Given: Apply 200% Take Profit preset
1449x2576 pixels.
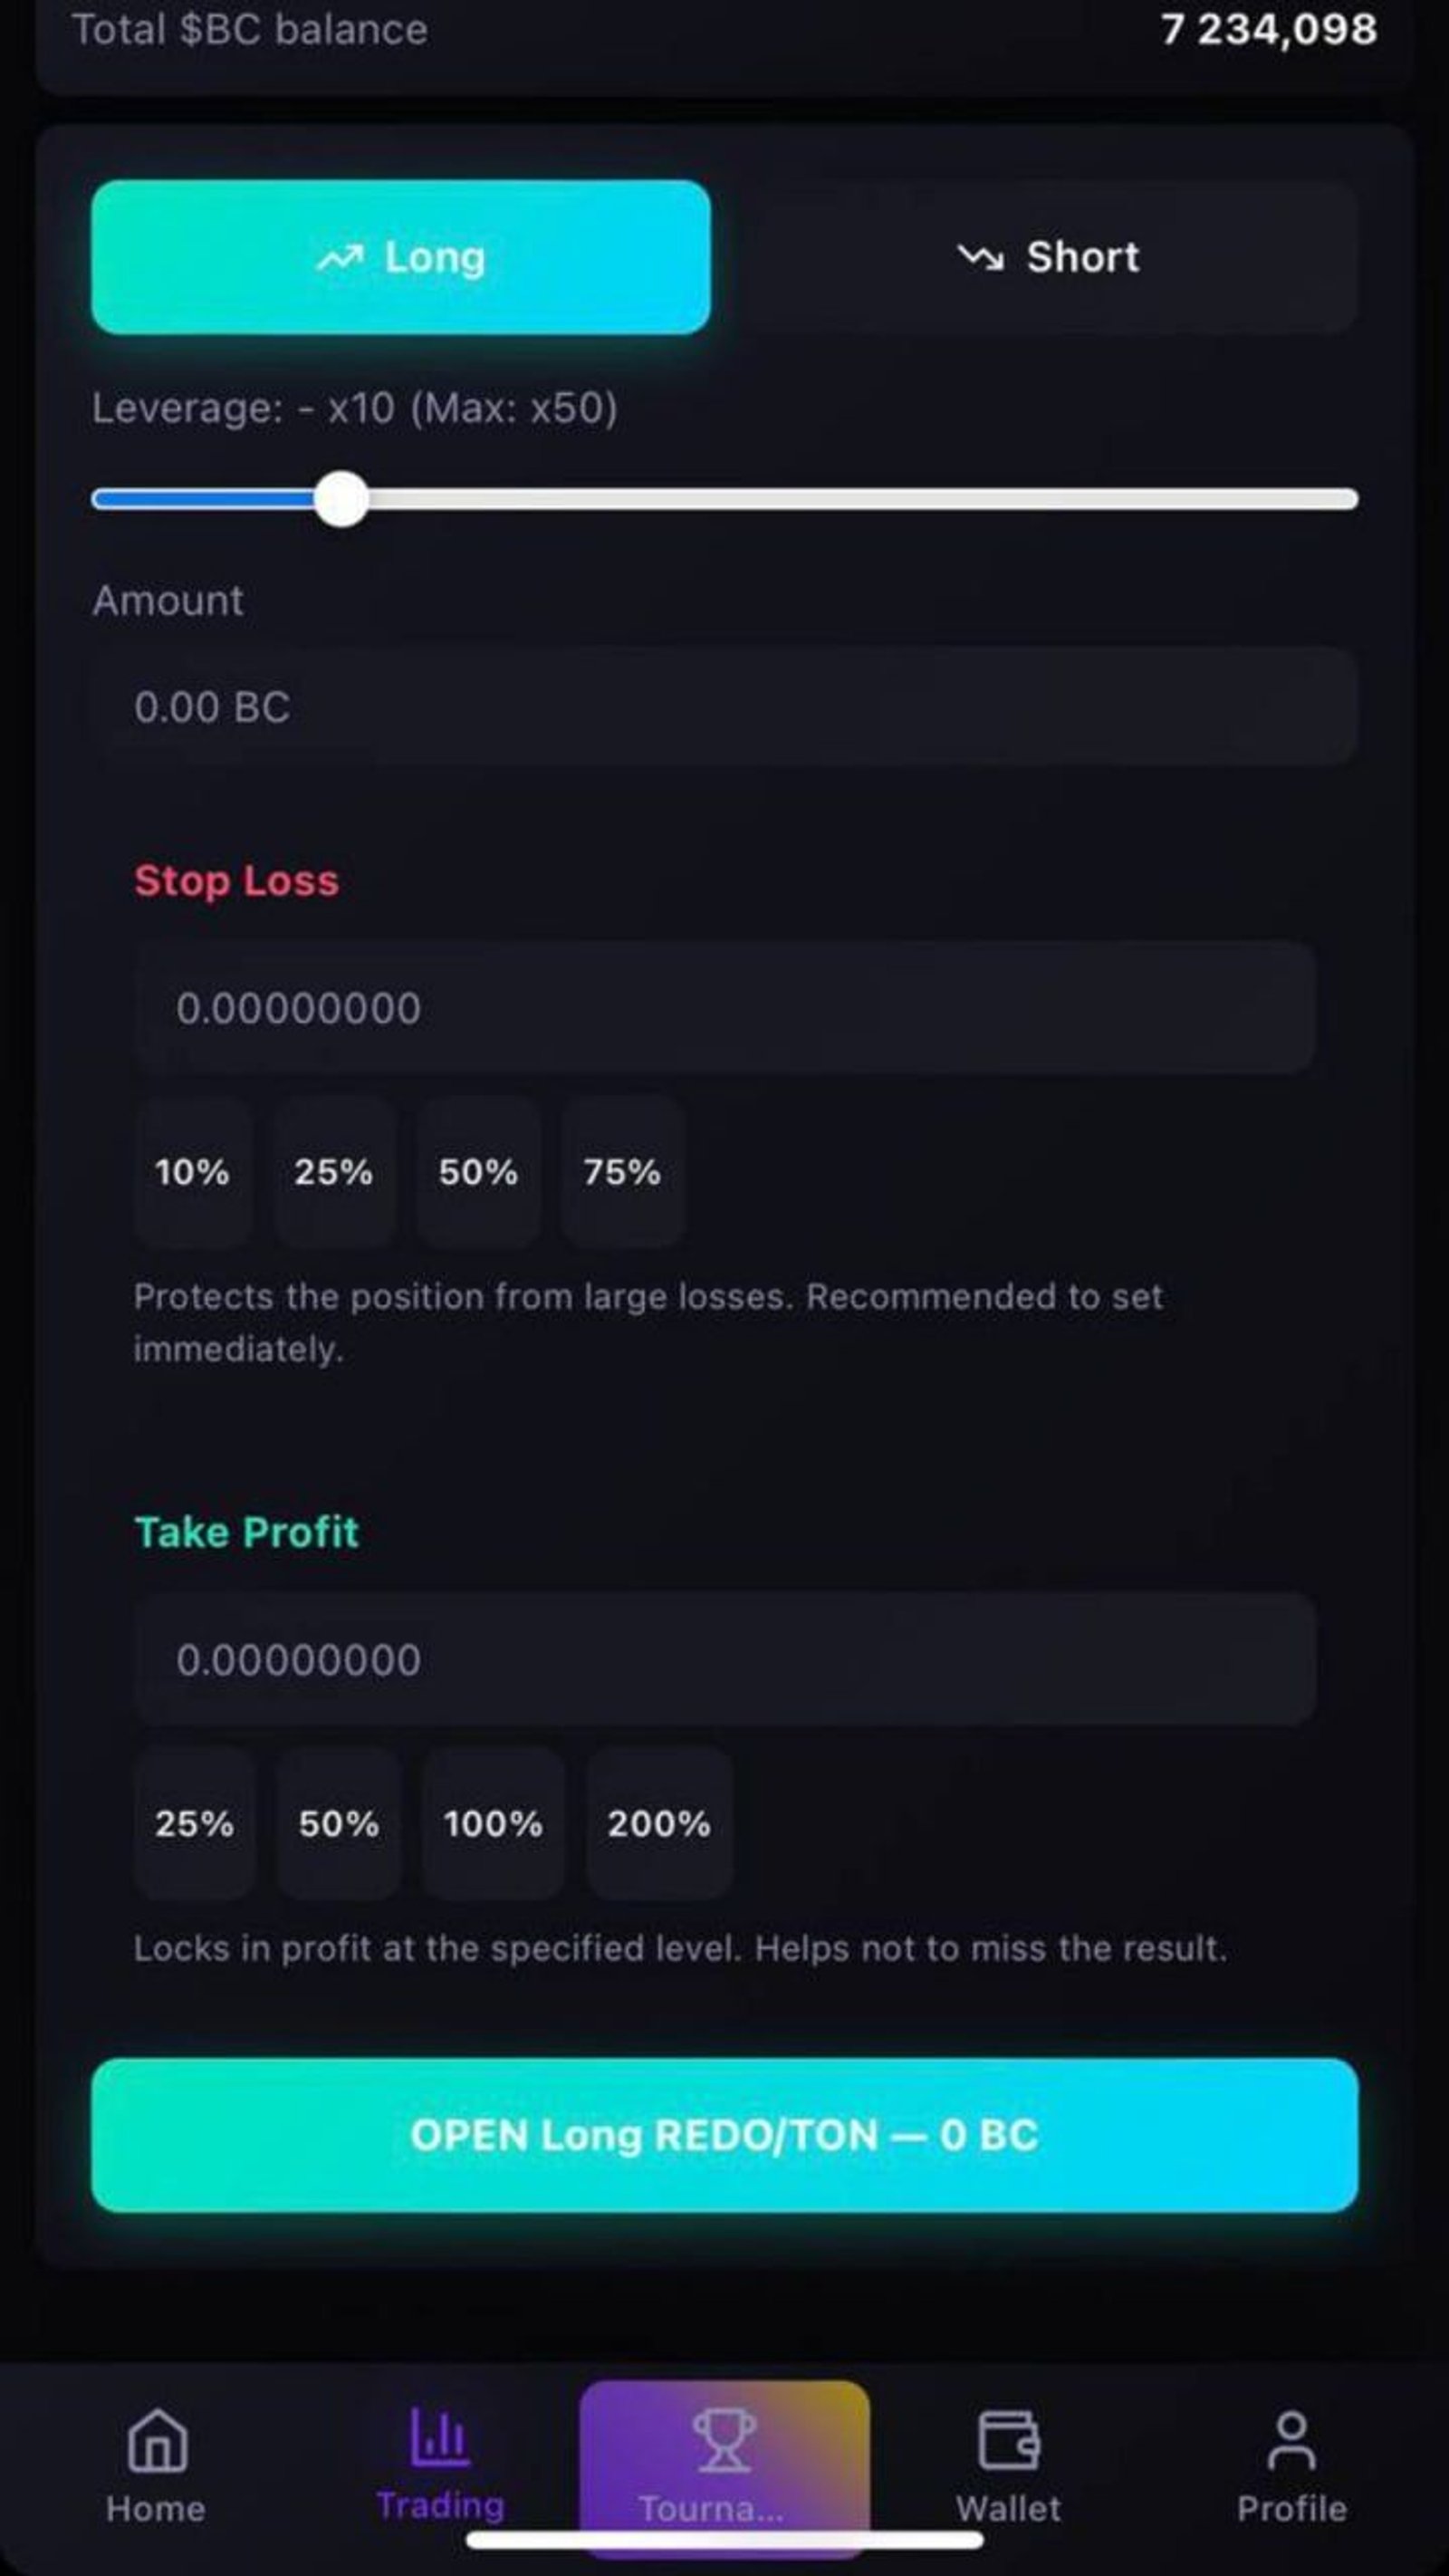Looking at the screenshot, I should (x=658, y=1823).
